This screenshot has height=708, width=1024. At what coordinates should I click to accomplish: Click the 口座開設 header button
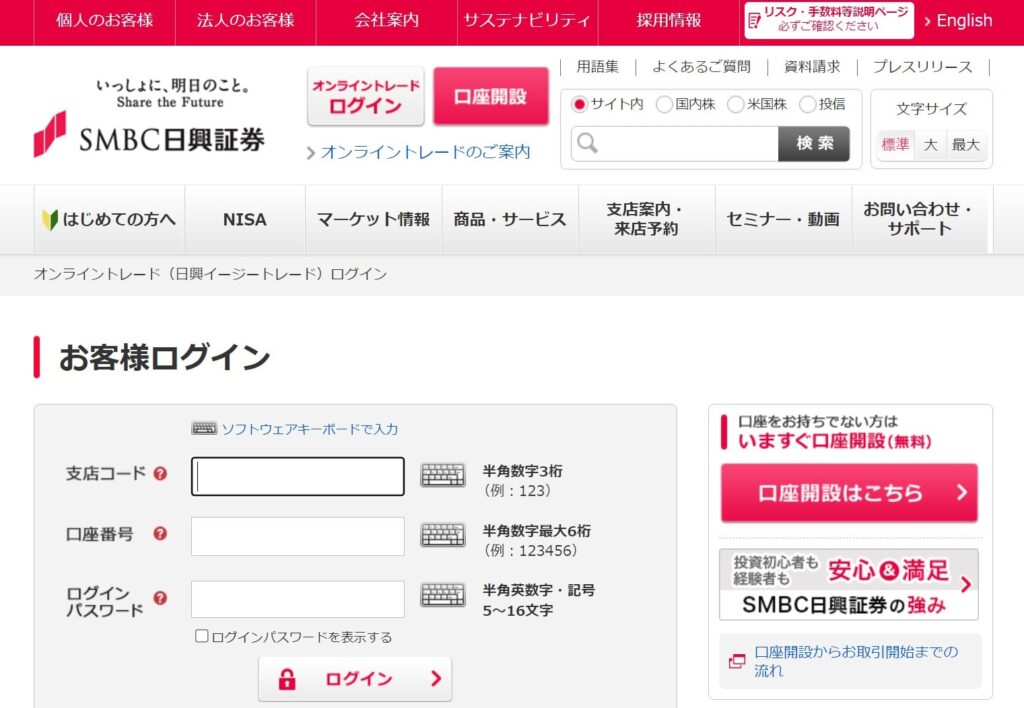point(490,96)
